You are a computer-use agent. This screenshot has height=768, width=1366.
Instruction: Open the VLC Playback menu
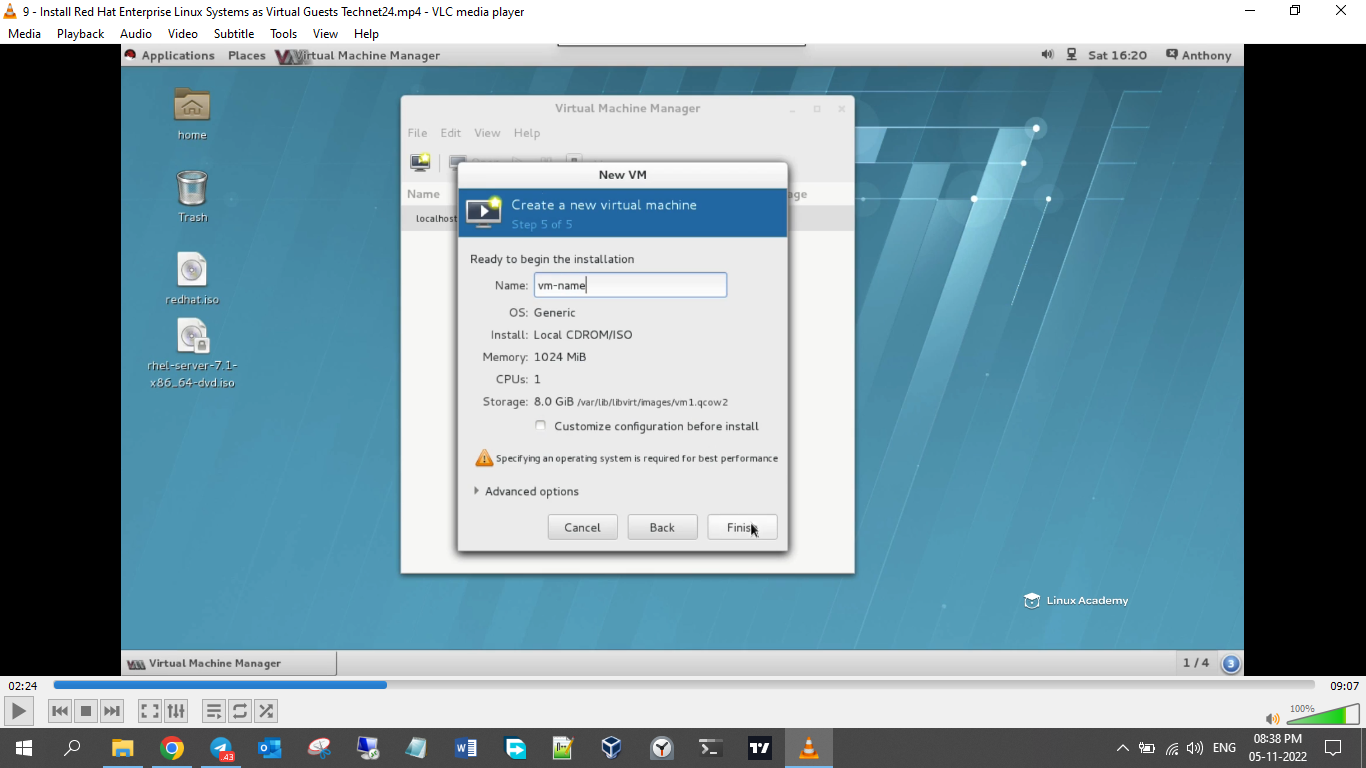tap(80, 34)
